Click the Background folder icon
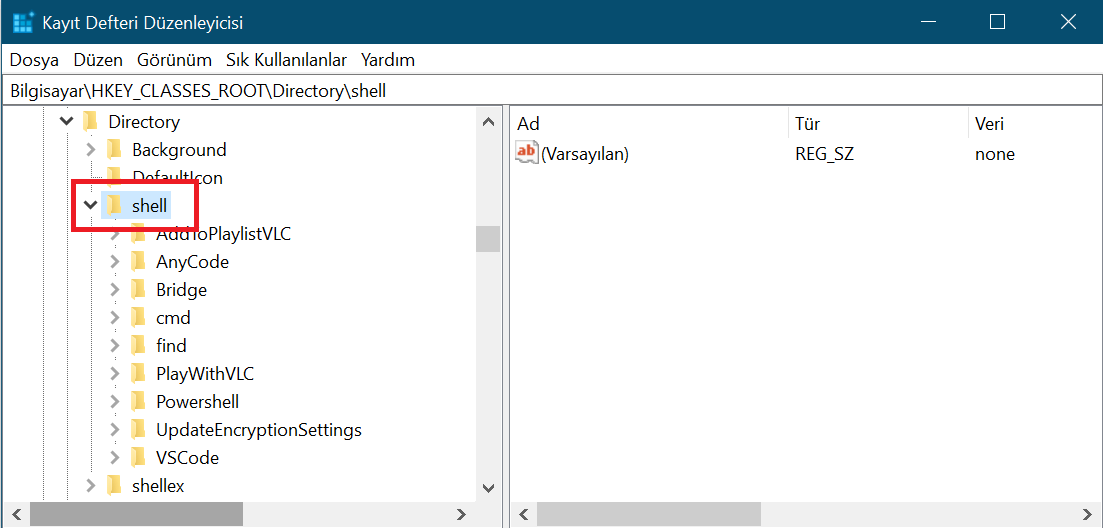The height and width of the screenshot is (528, 1103). tap(114, 150)
